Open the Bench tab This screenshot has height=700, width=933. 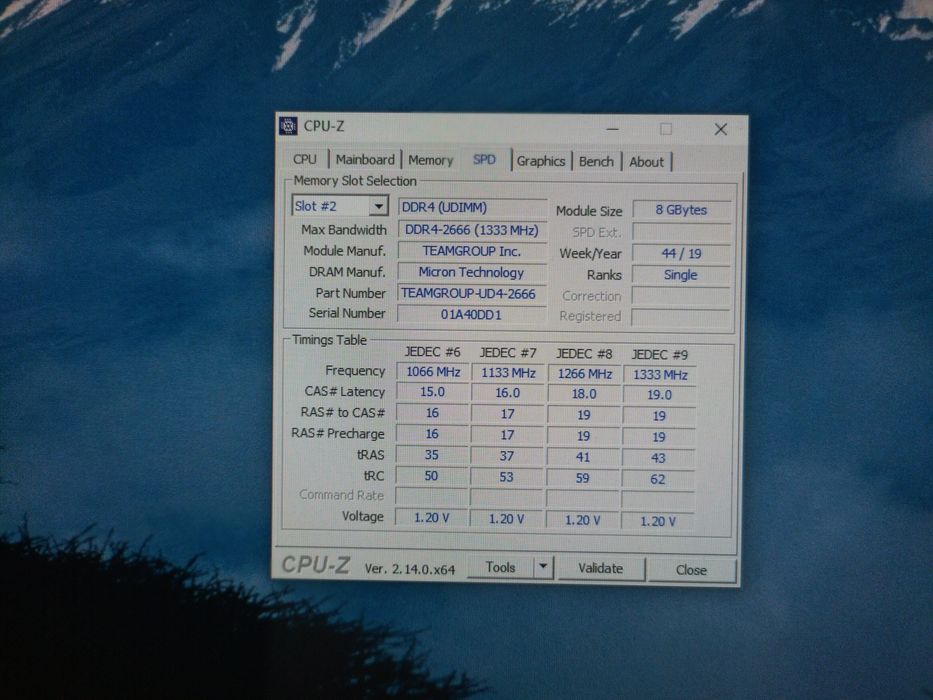(x=596, y=161)
